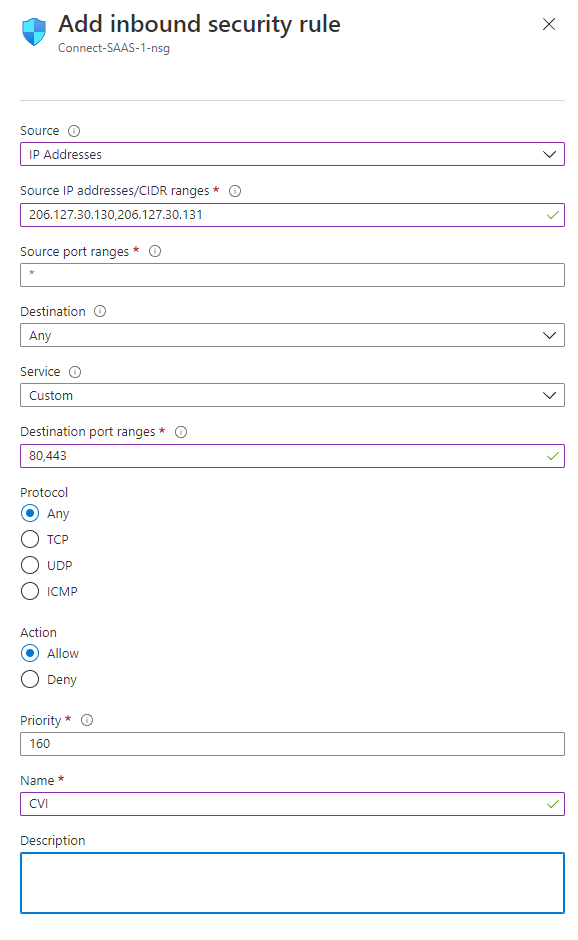The image size is (578, 940).
Task: Click the info icon next to Source
Action: pos(74,131)
